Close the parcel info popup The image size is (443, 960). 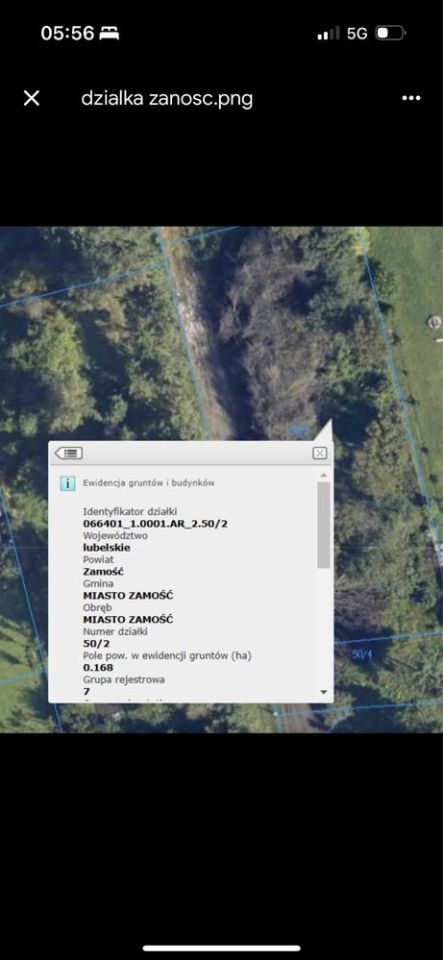[x=319, y=453]
